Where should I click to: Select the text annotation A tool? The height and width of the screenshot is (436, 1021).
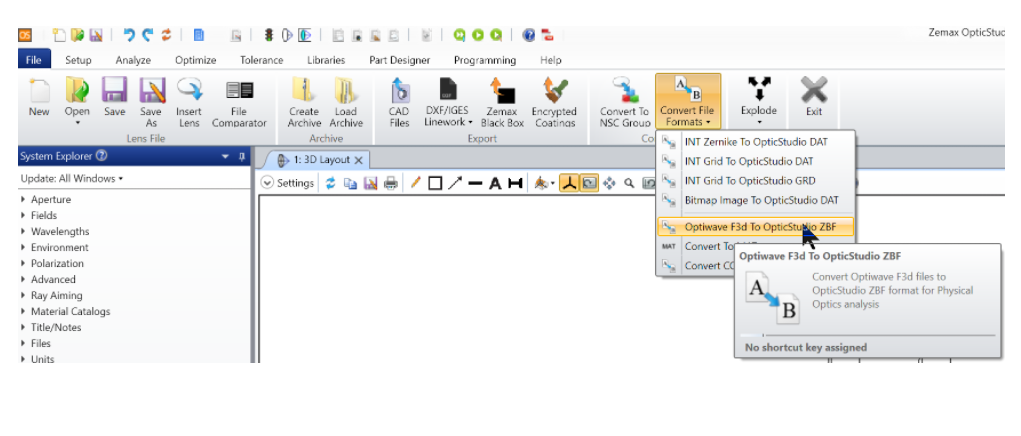pos(495,184)
